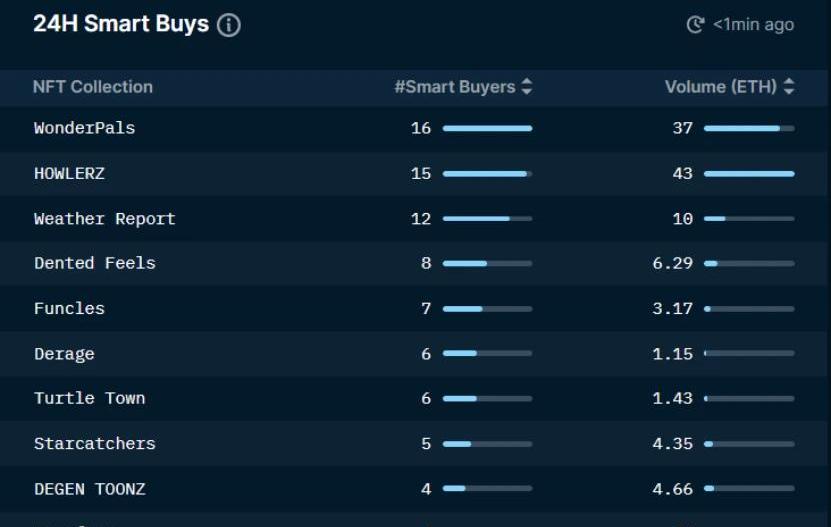
Task: Select the Weather Report row
Action: (416, 219)
